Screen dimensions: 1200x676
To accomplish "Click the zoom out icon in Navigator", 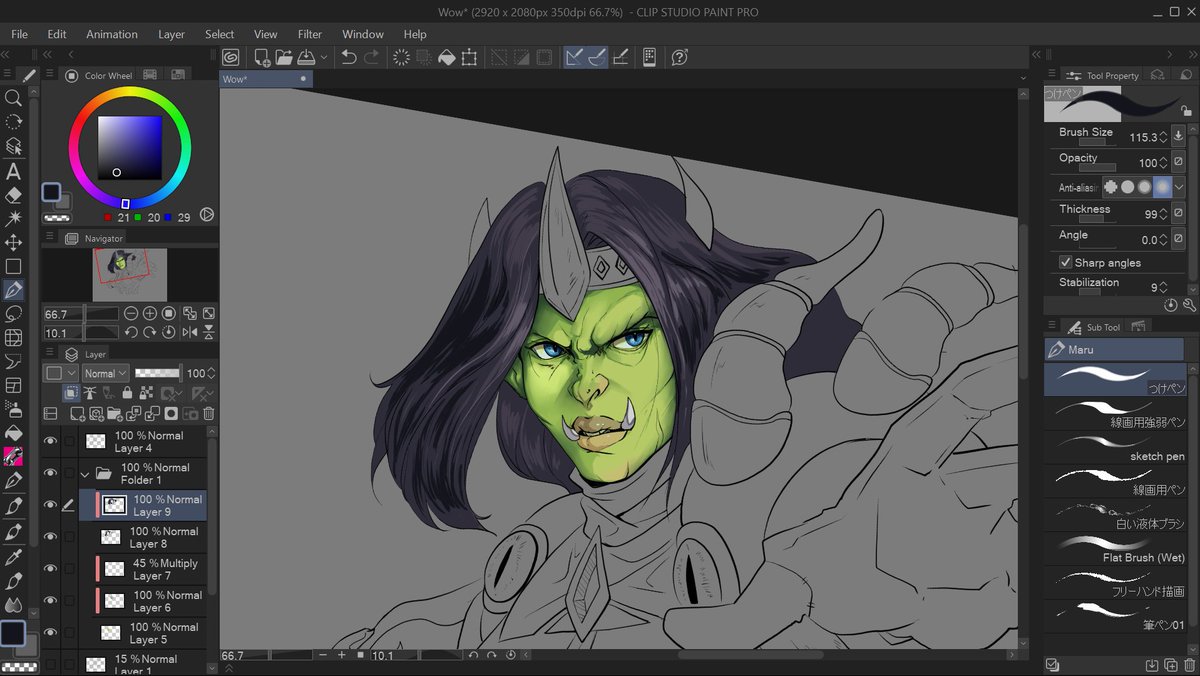I will (131, 313).
